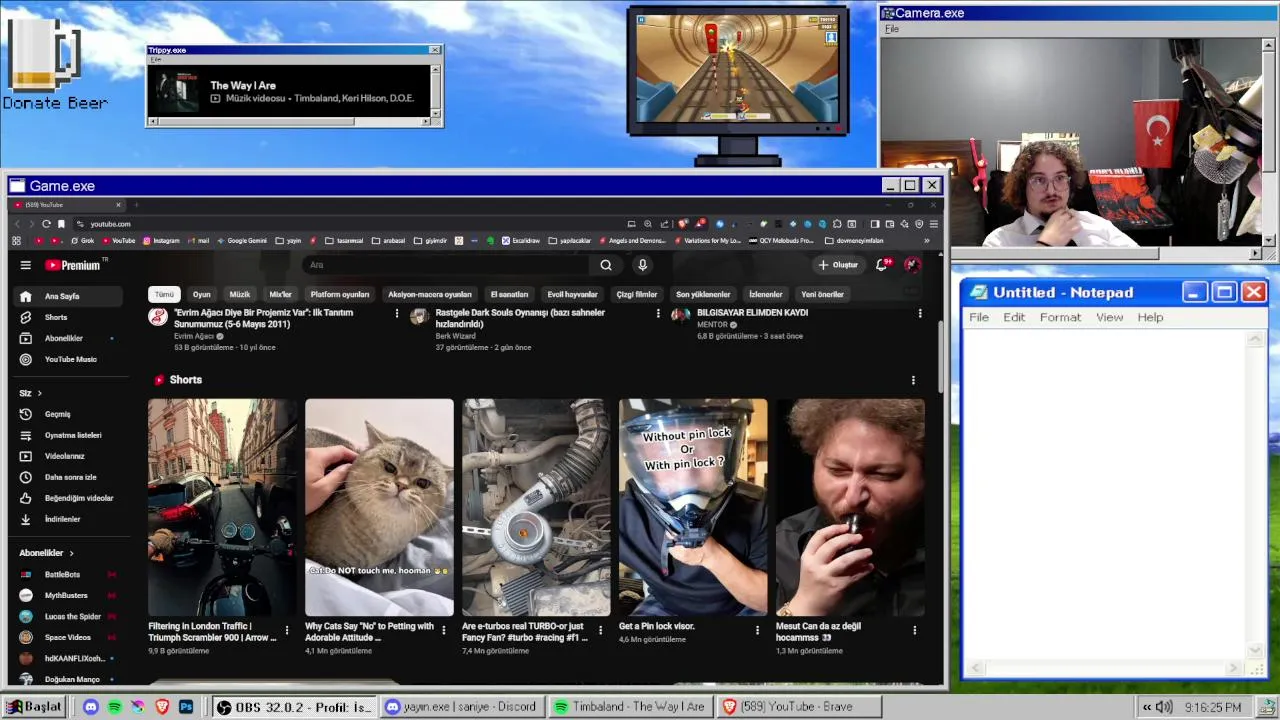Open the Grok bookmark
Viewport: 1280px width, 720px height.
click(82, 241)
